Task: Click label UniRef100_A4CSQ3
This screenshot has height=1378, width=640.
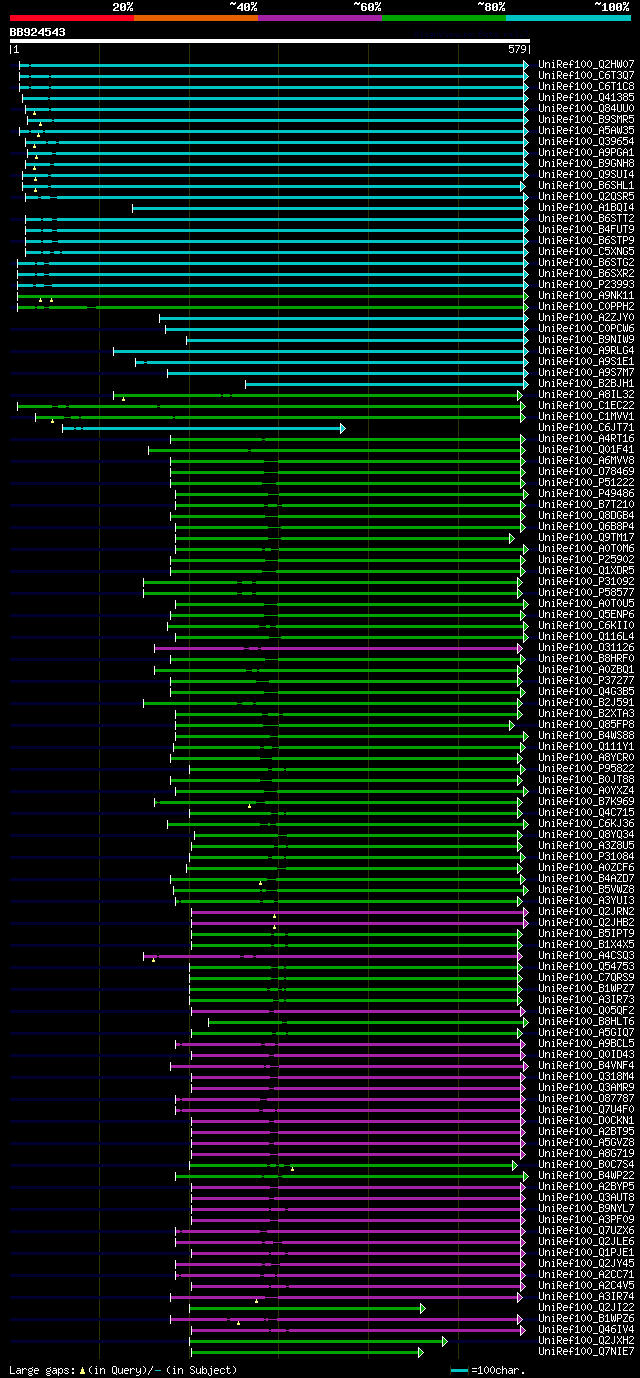Action: 586,955
